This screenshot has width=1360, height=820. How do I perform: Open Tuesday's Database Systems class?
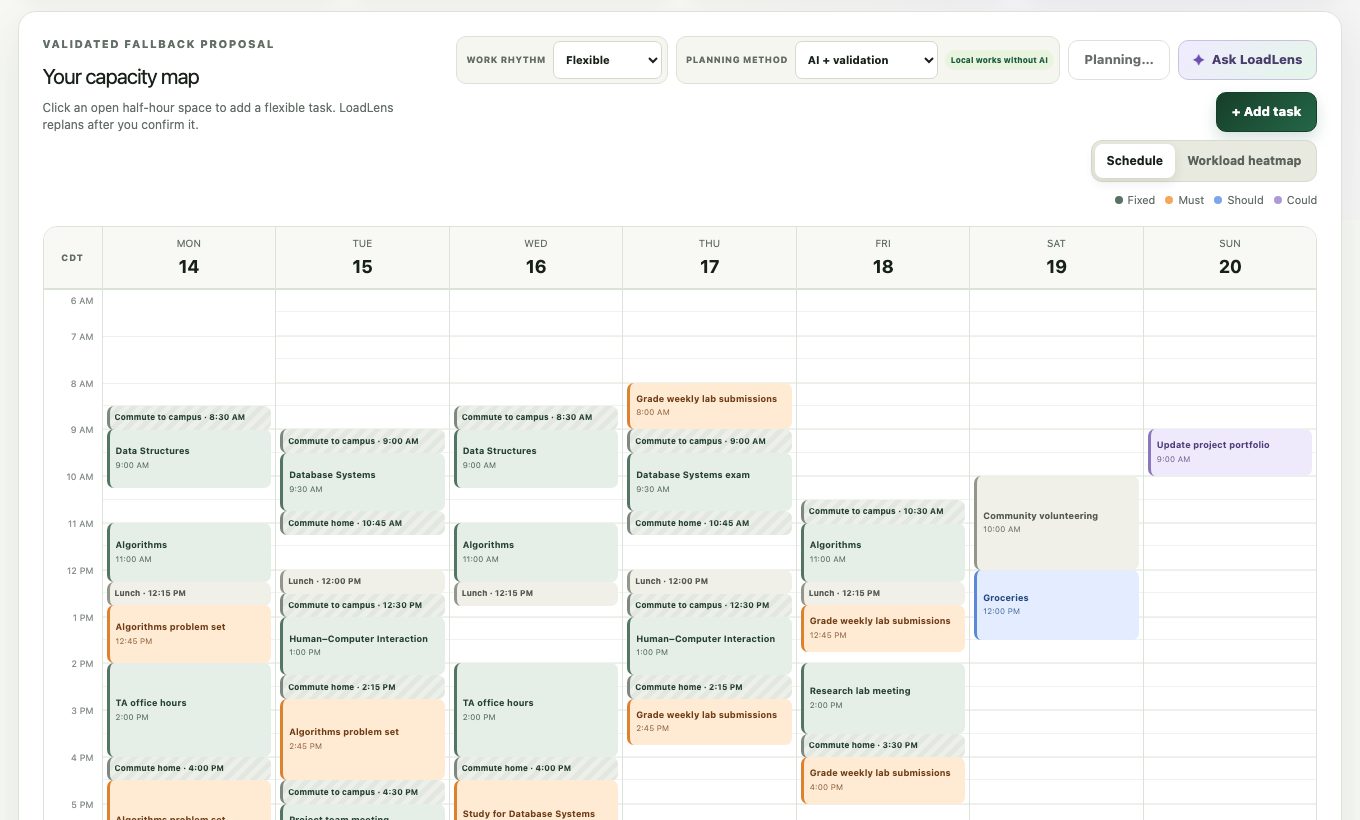coord(363,482)
